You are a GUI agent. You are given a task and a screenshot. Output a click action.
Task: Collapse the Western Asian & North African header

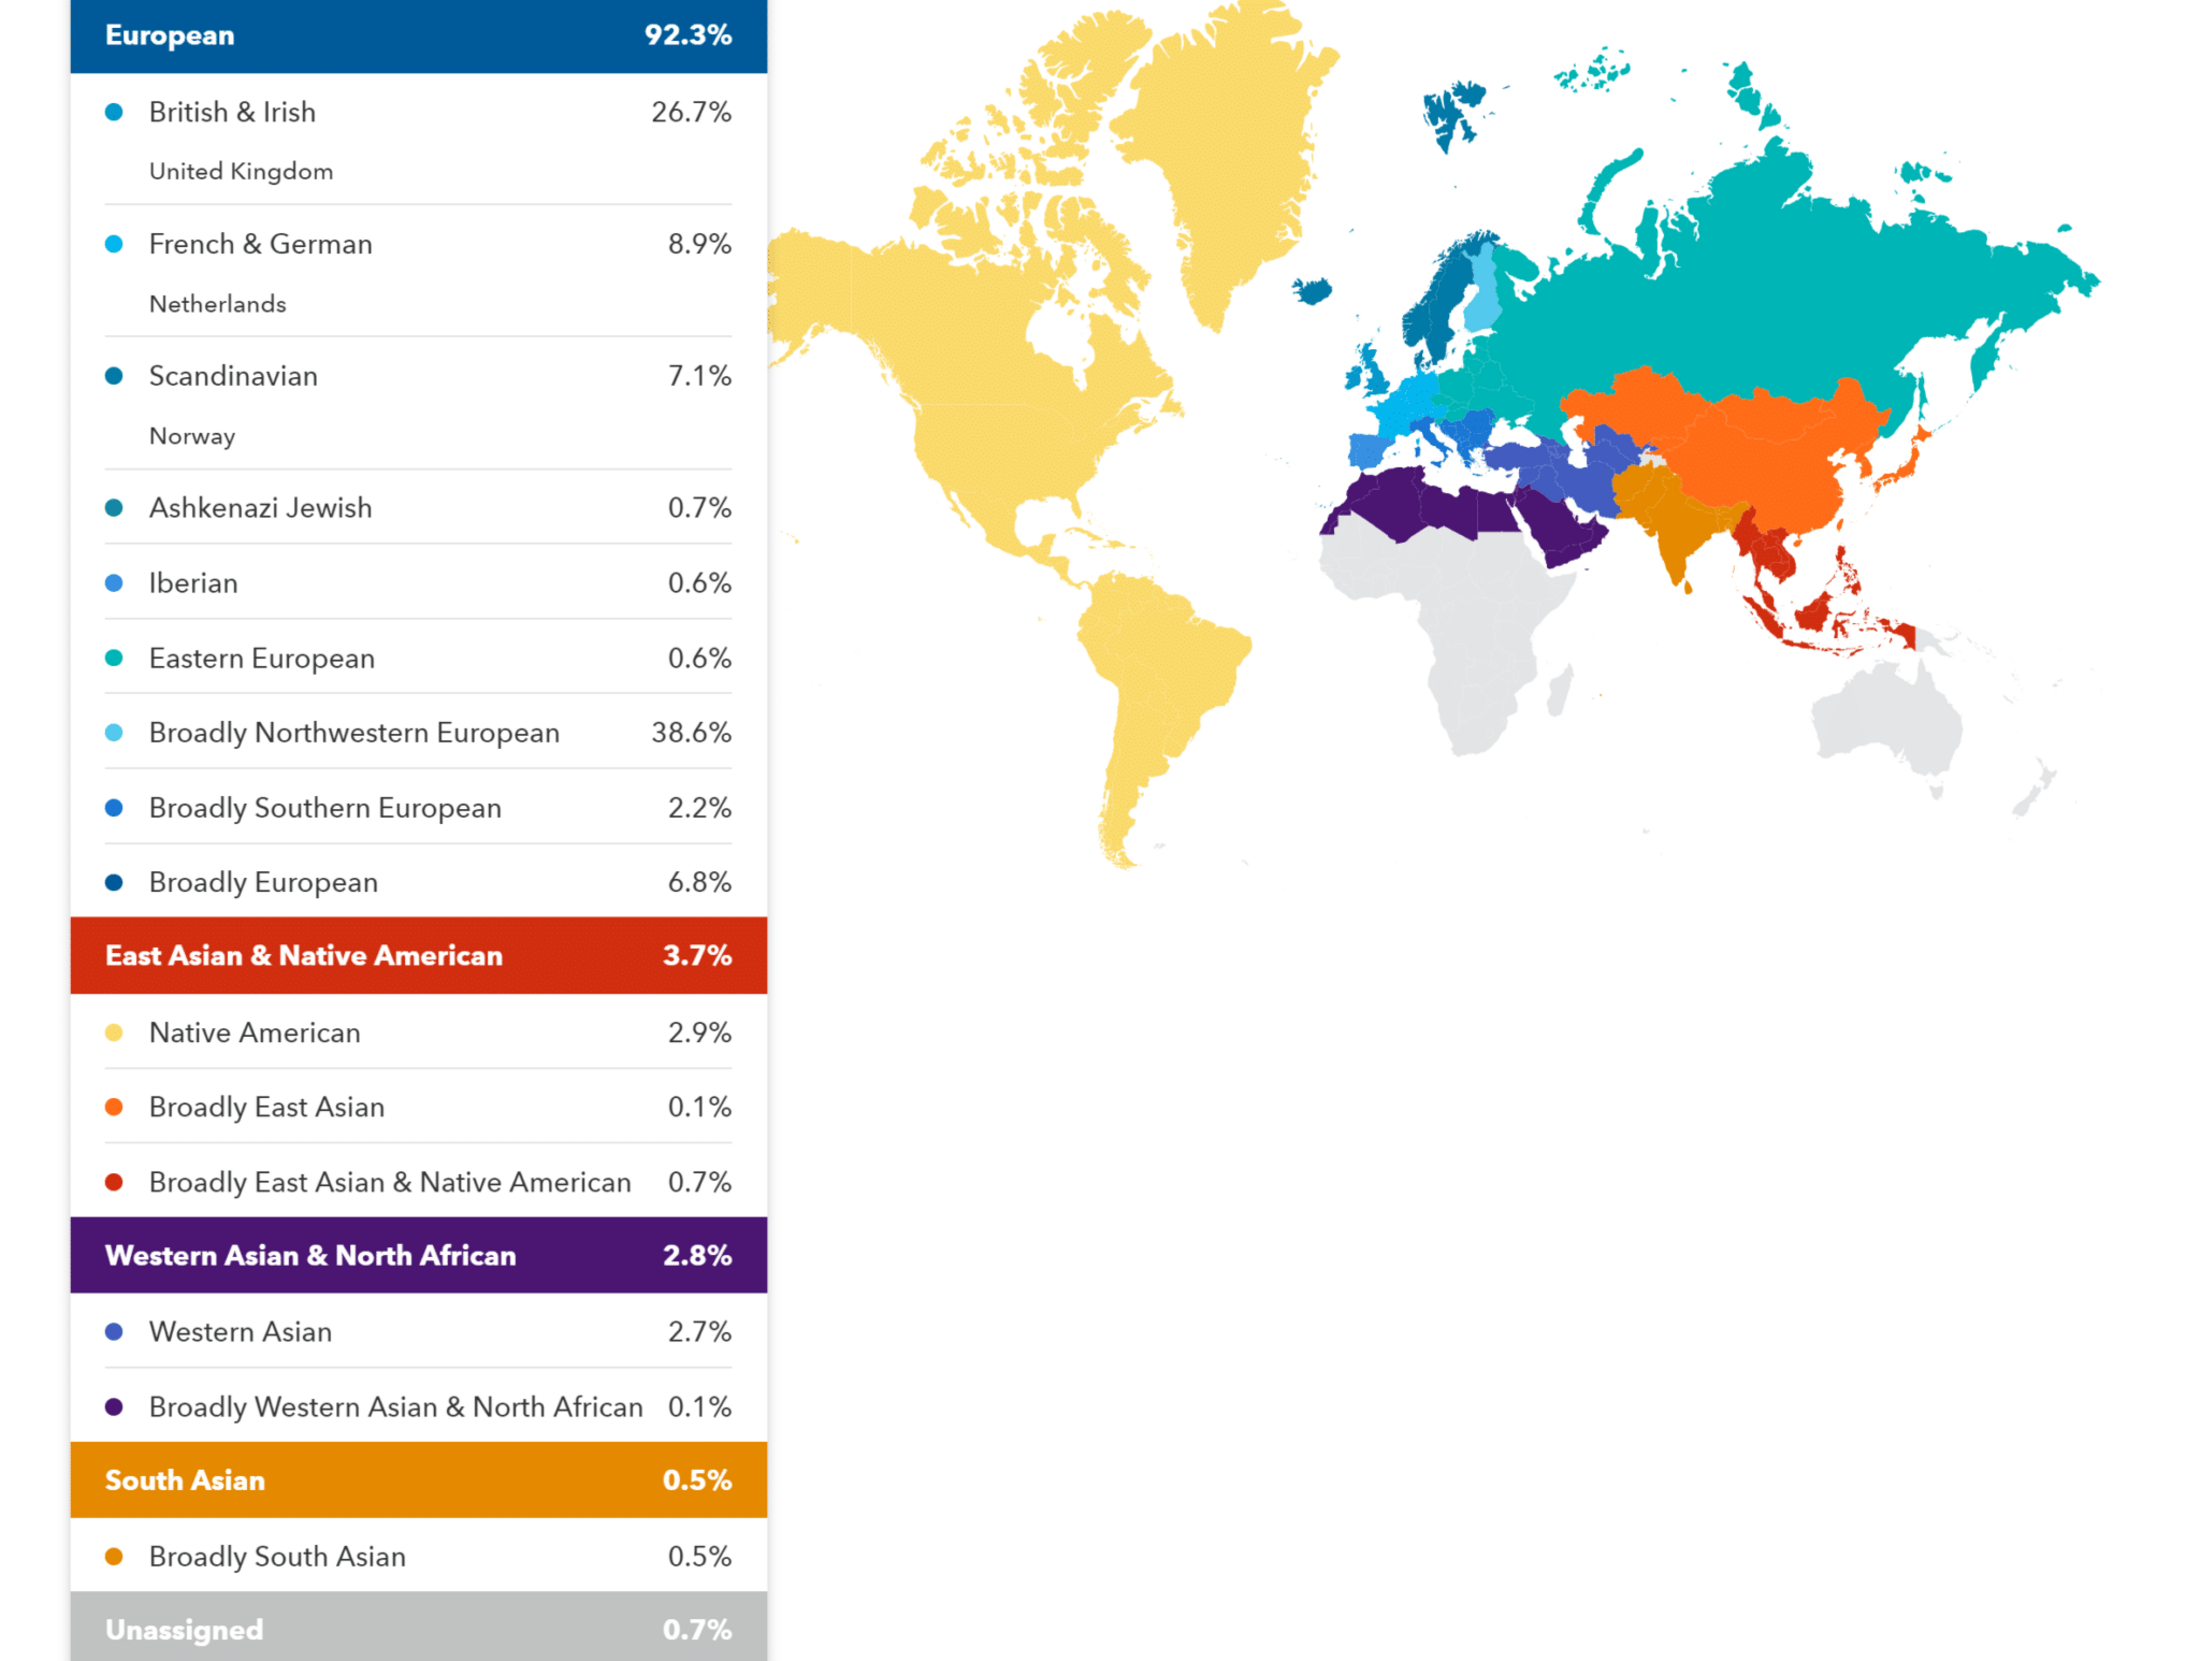(418, 1256)
